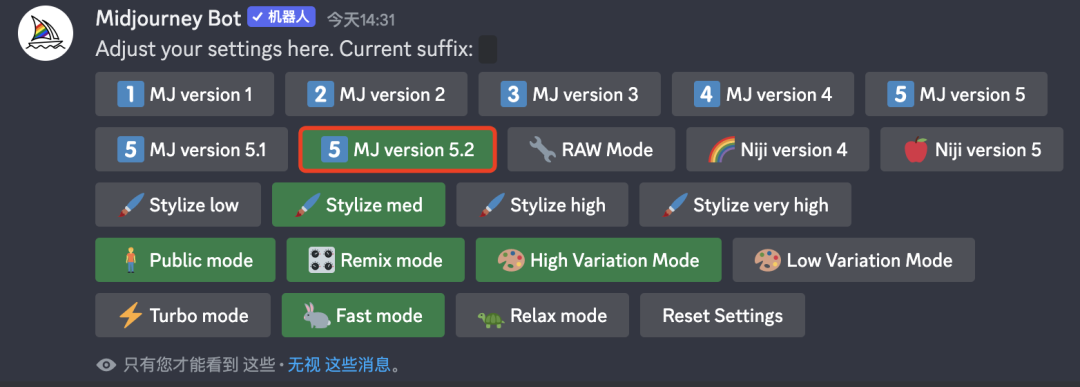Click the rainbow icon on Niji version 4
The height and width of the screenshot is (387, 1080).
pos(721,149)
